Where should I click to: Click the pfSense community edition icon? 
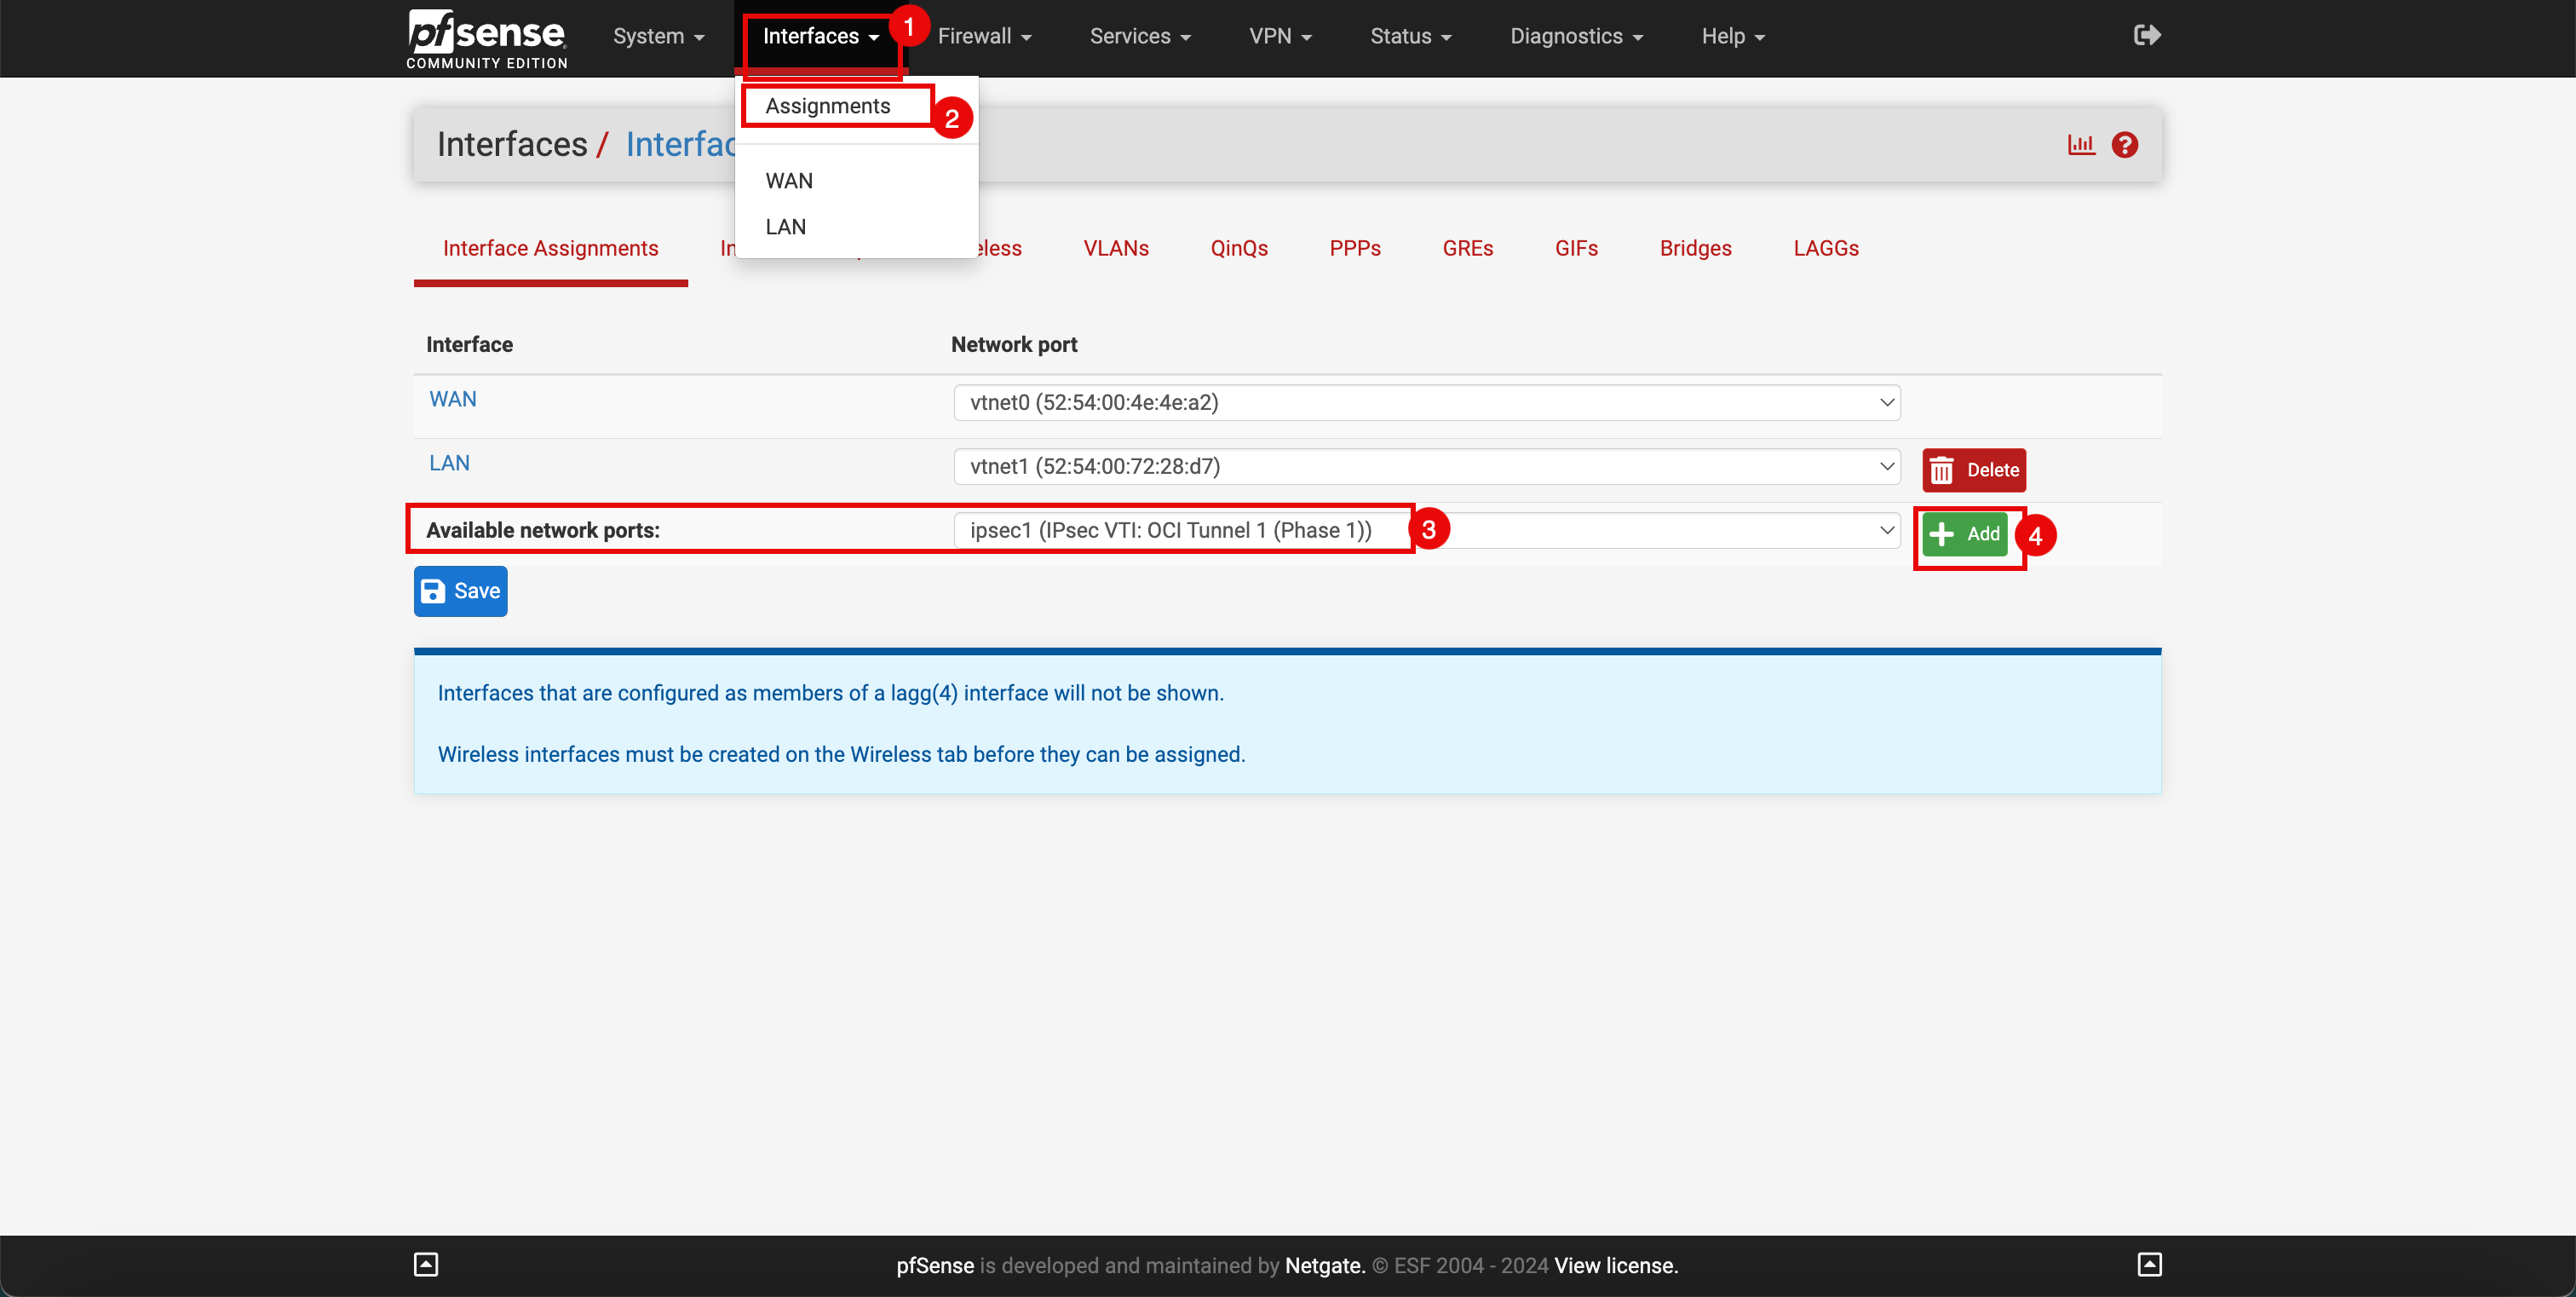pos(486,37)
